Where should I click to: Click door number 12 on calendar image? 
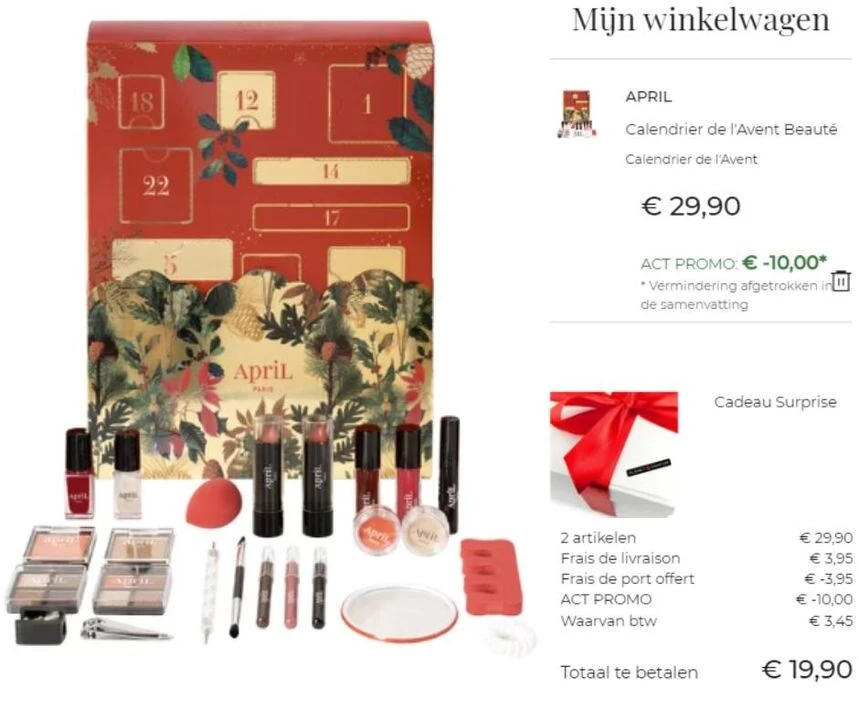click(246, 101)
